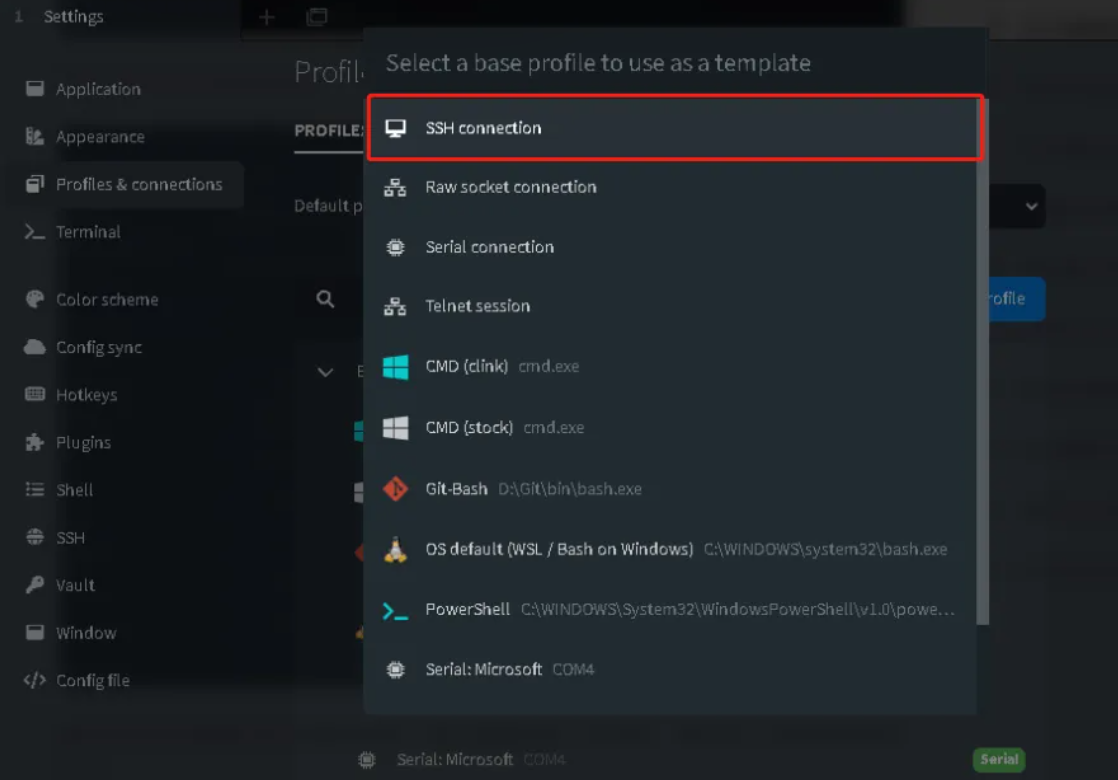The height and width of the screenshot is (780, 1118).
Task: Click the SSH globe sidebar icon
Action: click(x=34, y=538)
